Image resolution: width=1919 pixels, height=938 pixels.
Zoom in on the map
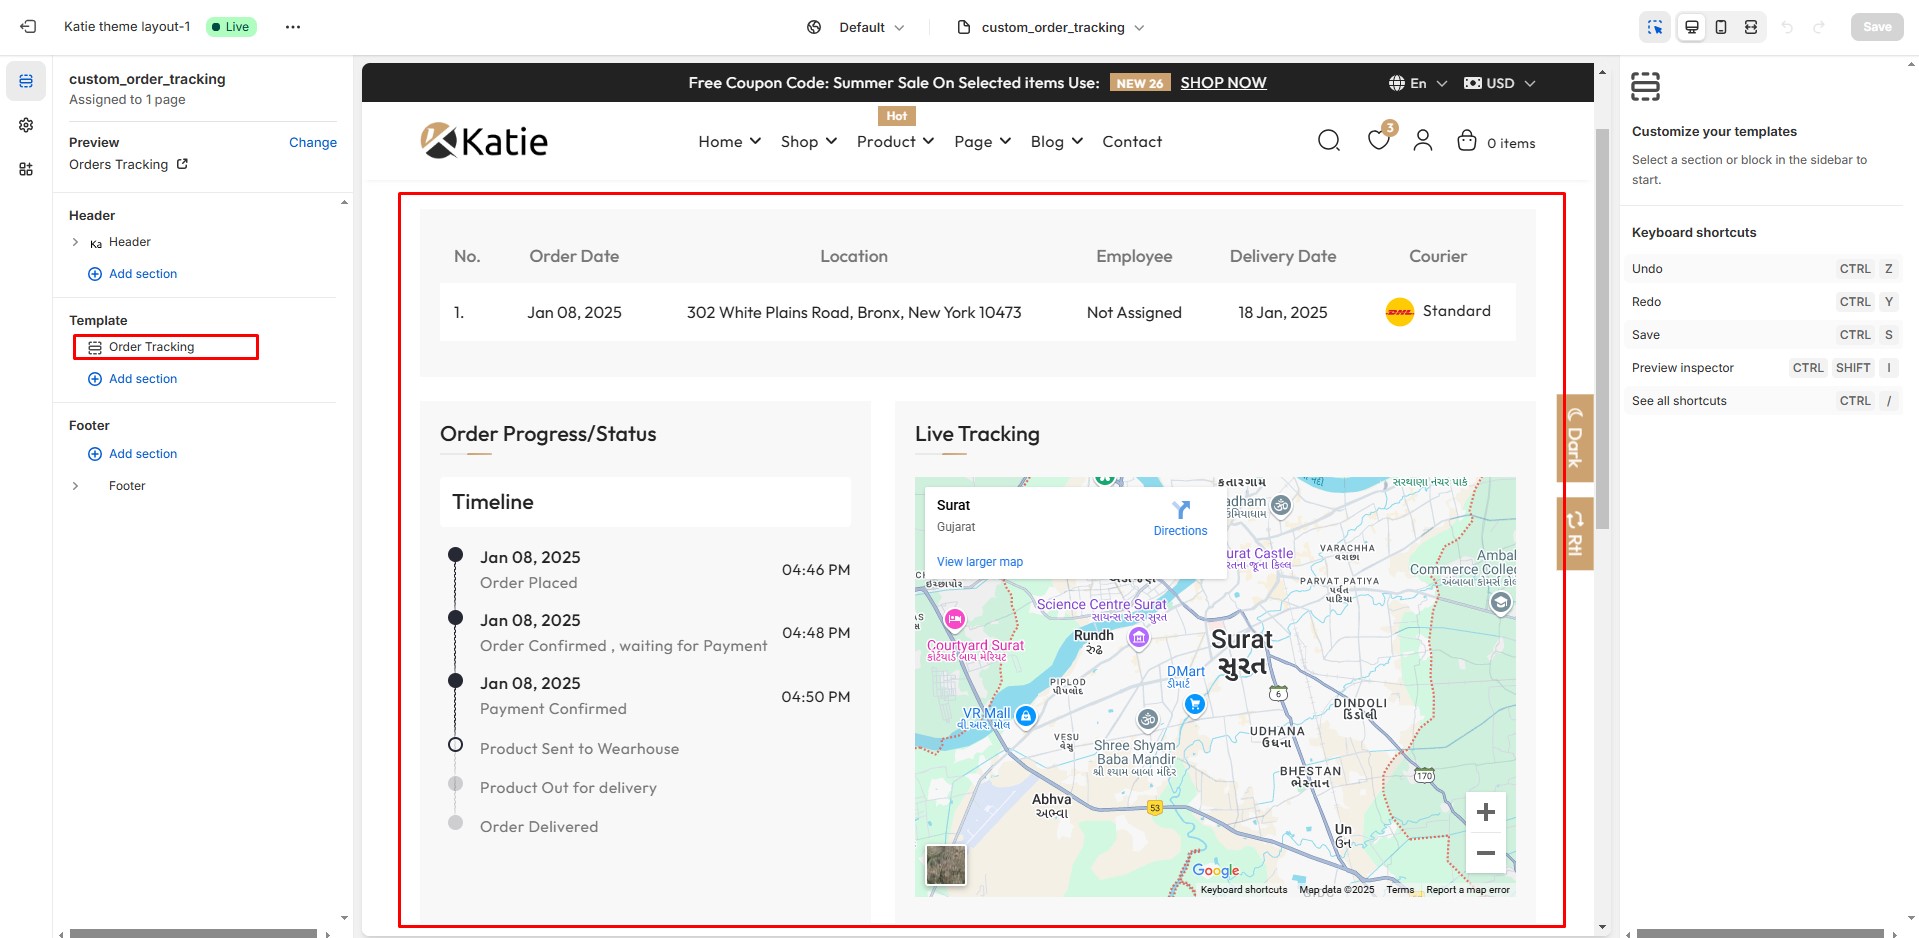coord(1485,812)
